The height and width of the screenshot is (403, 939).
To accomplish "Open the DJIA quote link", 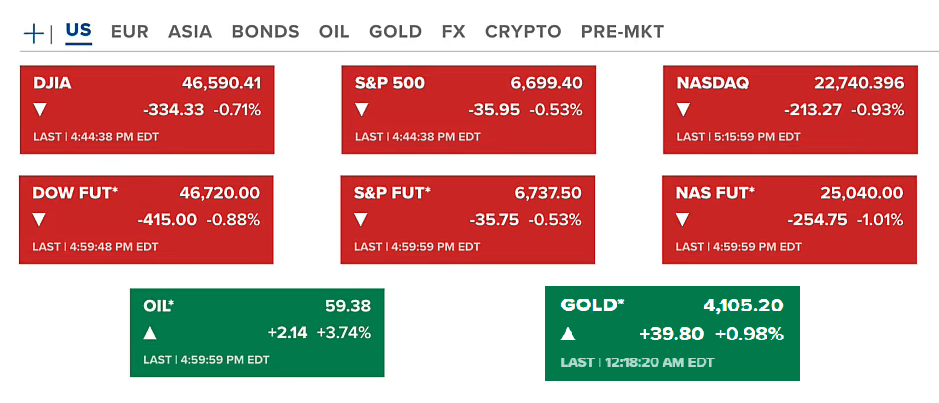I will point(52,83).
